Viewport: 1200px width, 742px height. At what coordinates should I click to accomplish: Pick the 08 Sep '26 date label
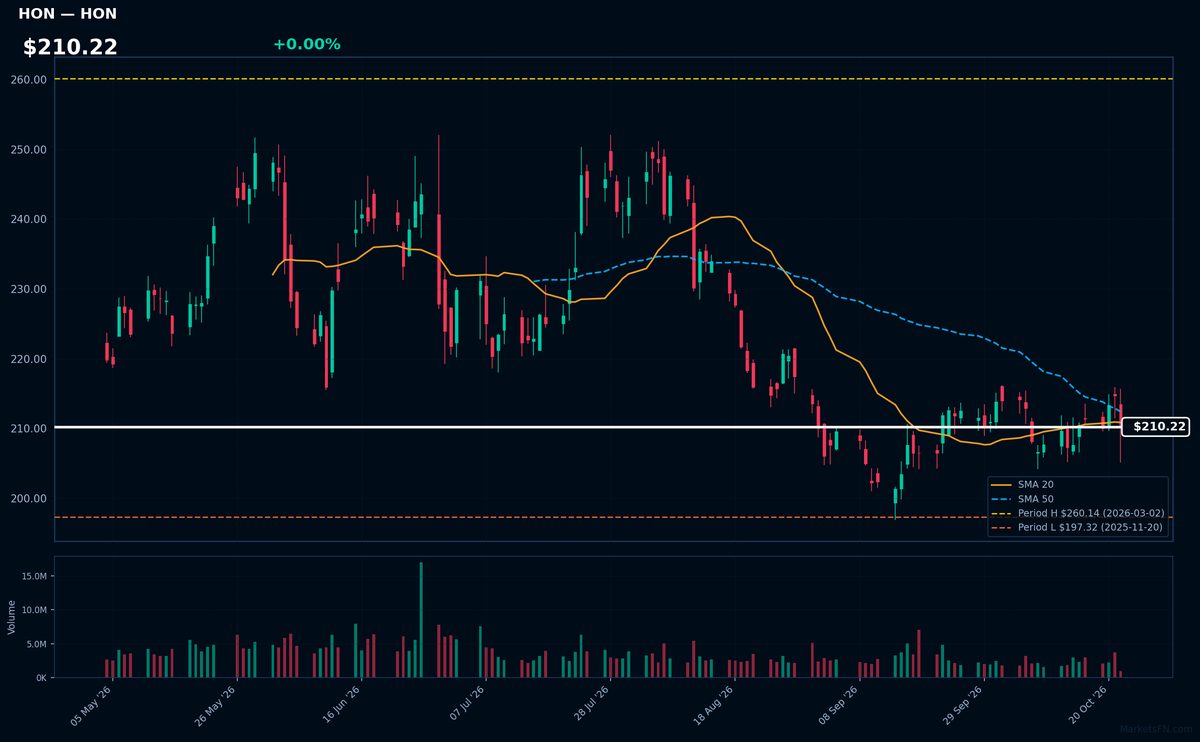(840, 705)
